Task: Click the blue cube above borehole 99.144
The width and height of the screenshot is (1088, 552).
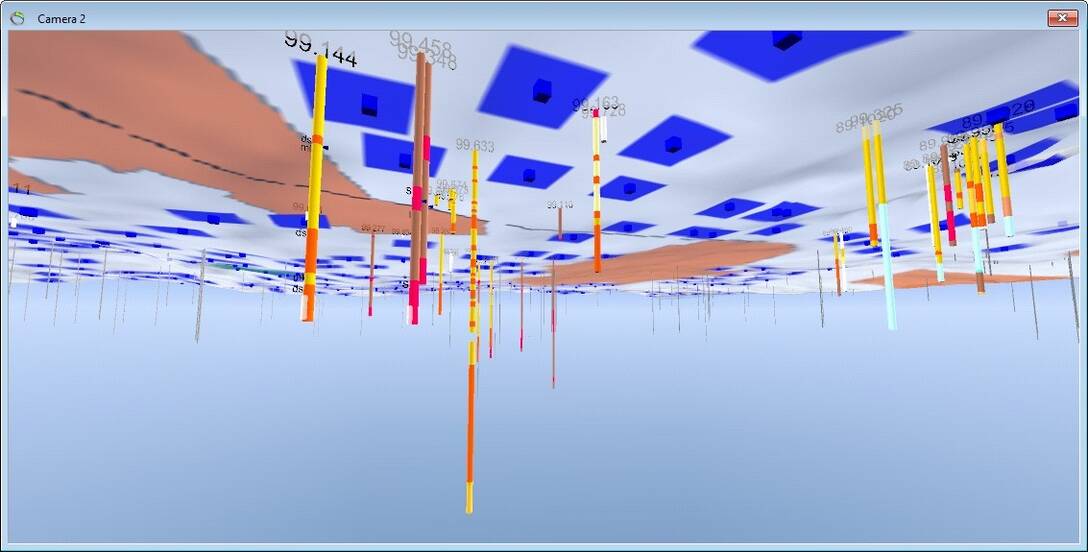Action: click(x=369, y=104)
